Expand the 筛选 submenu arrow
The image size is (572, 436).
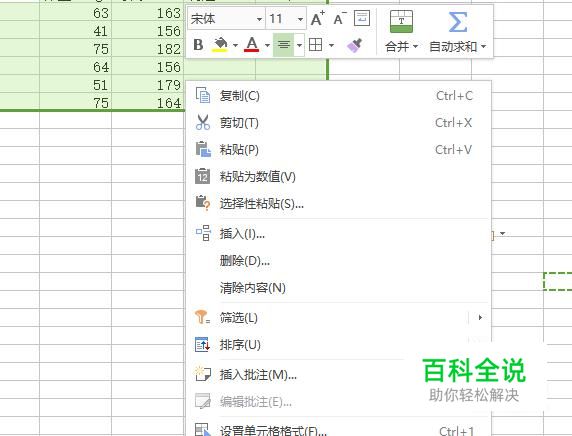click(480, 317)
